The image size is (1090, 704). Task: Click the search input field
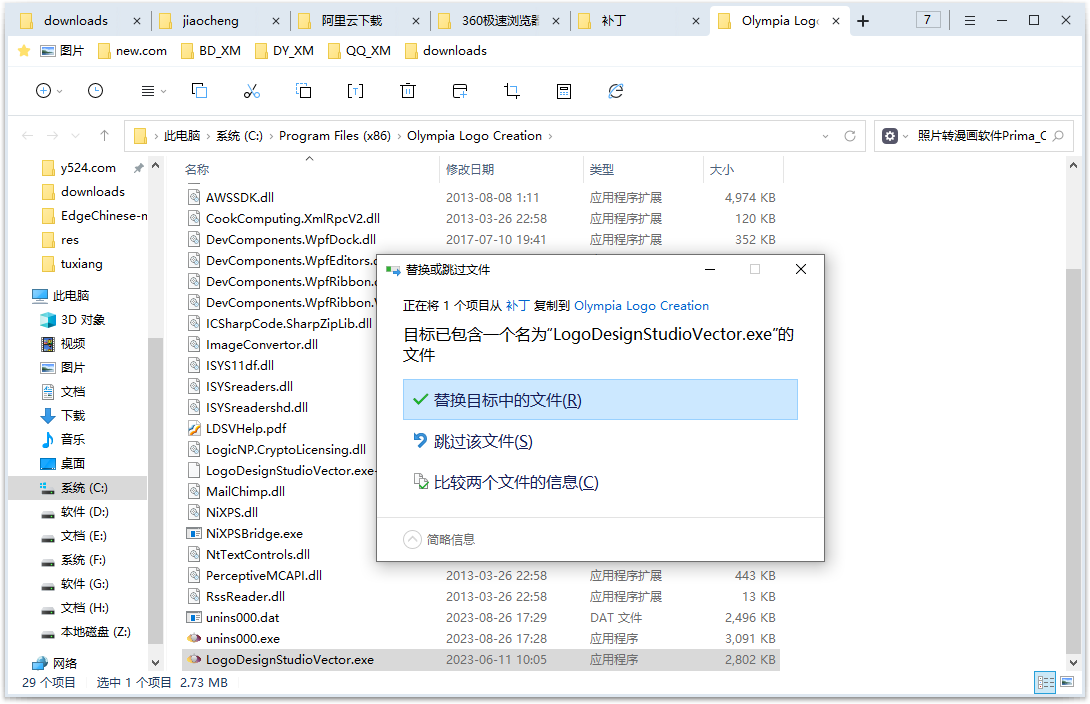(x=982, y=136)
